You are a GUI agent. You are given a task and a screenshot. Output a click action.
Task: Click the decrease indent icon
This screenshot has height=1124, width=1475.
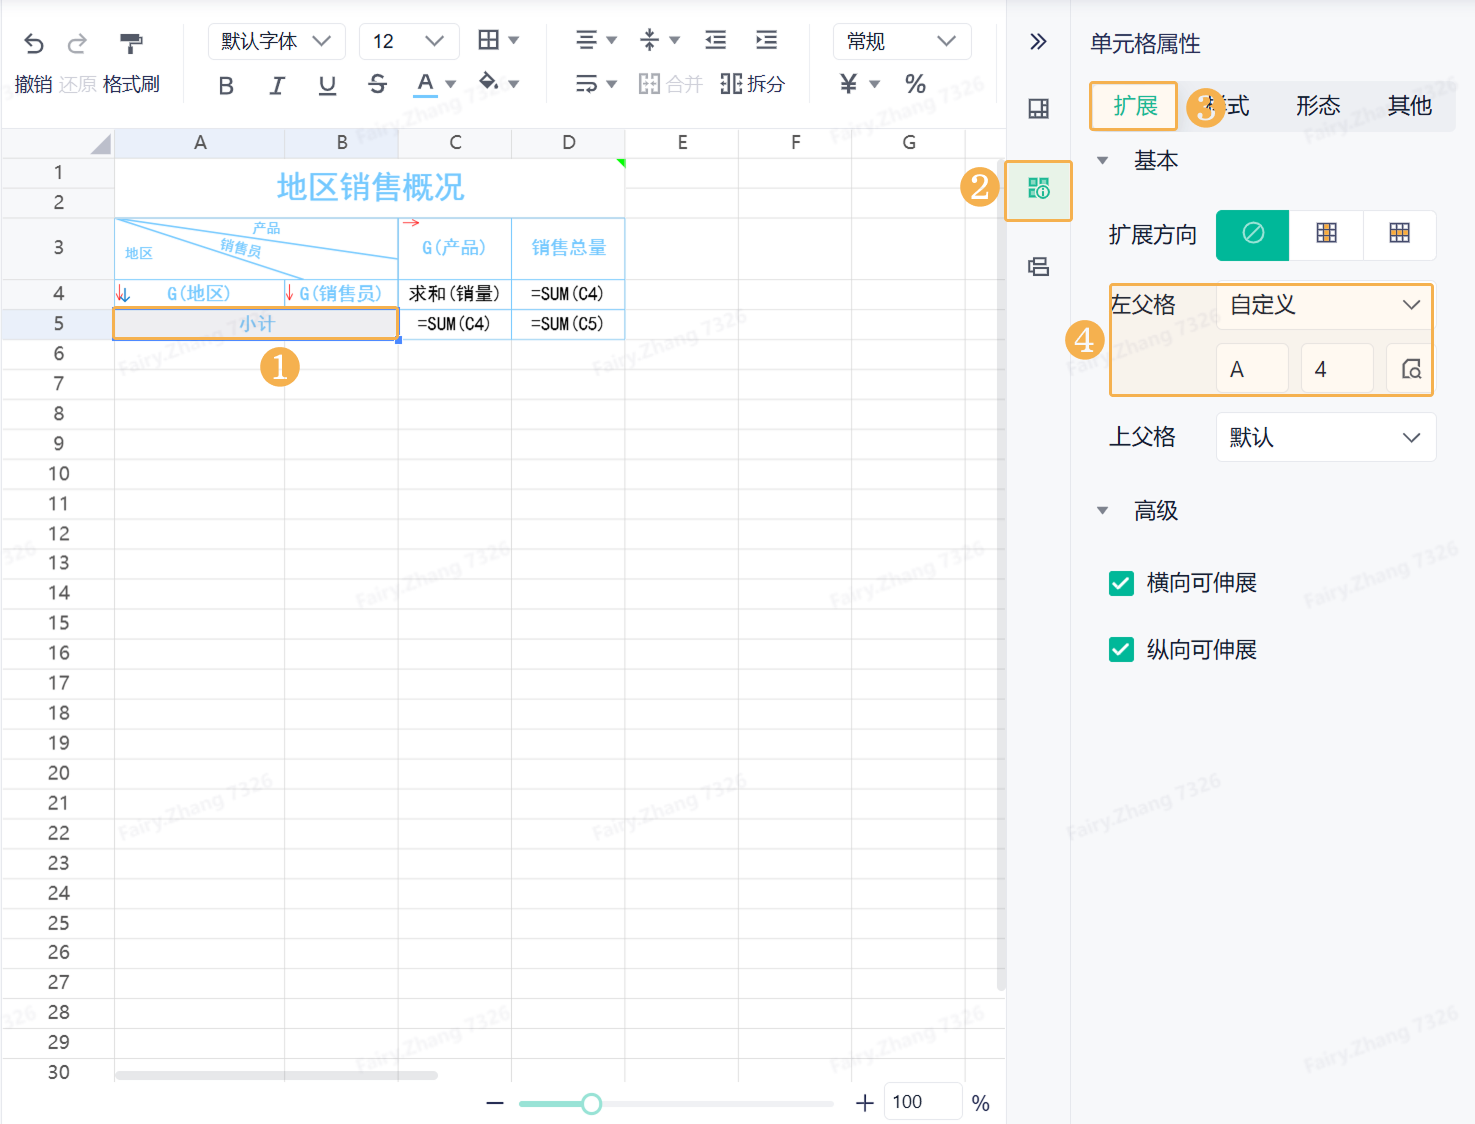coord(716,40)
